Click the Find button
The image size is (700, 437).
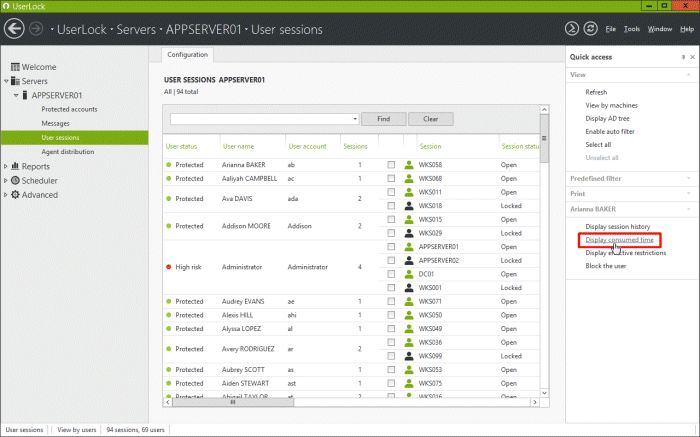coord(383,119)
